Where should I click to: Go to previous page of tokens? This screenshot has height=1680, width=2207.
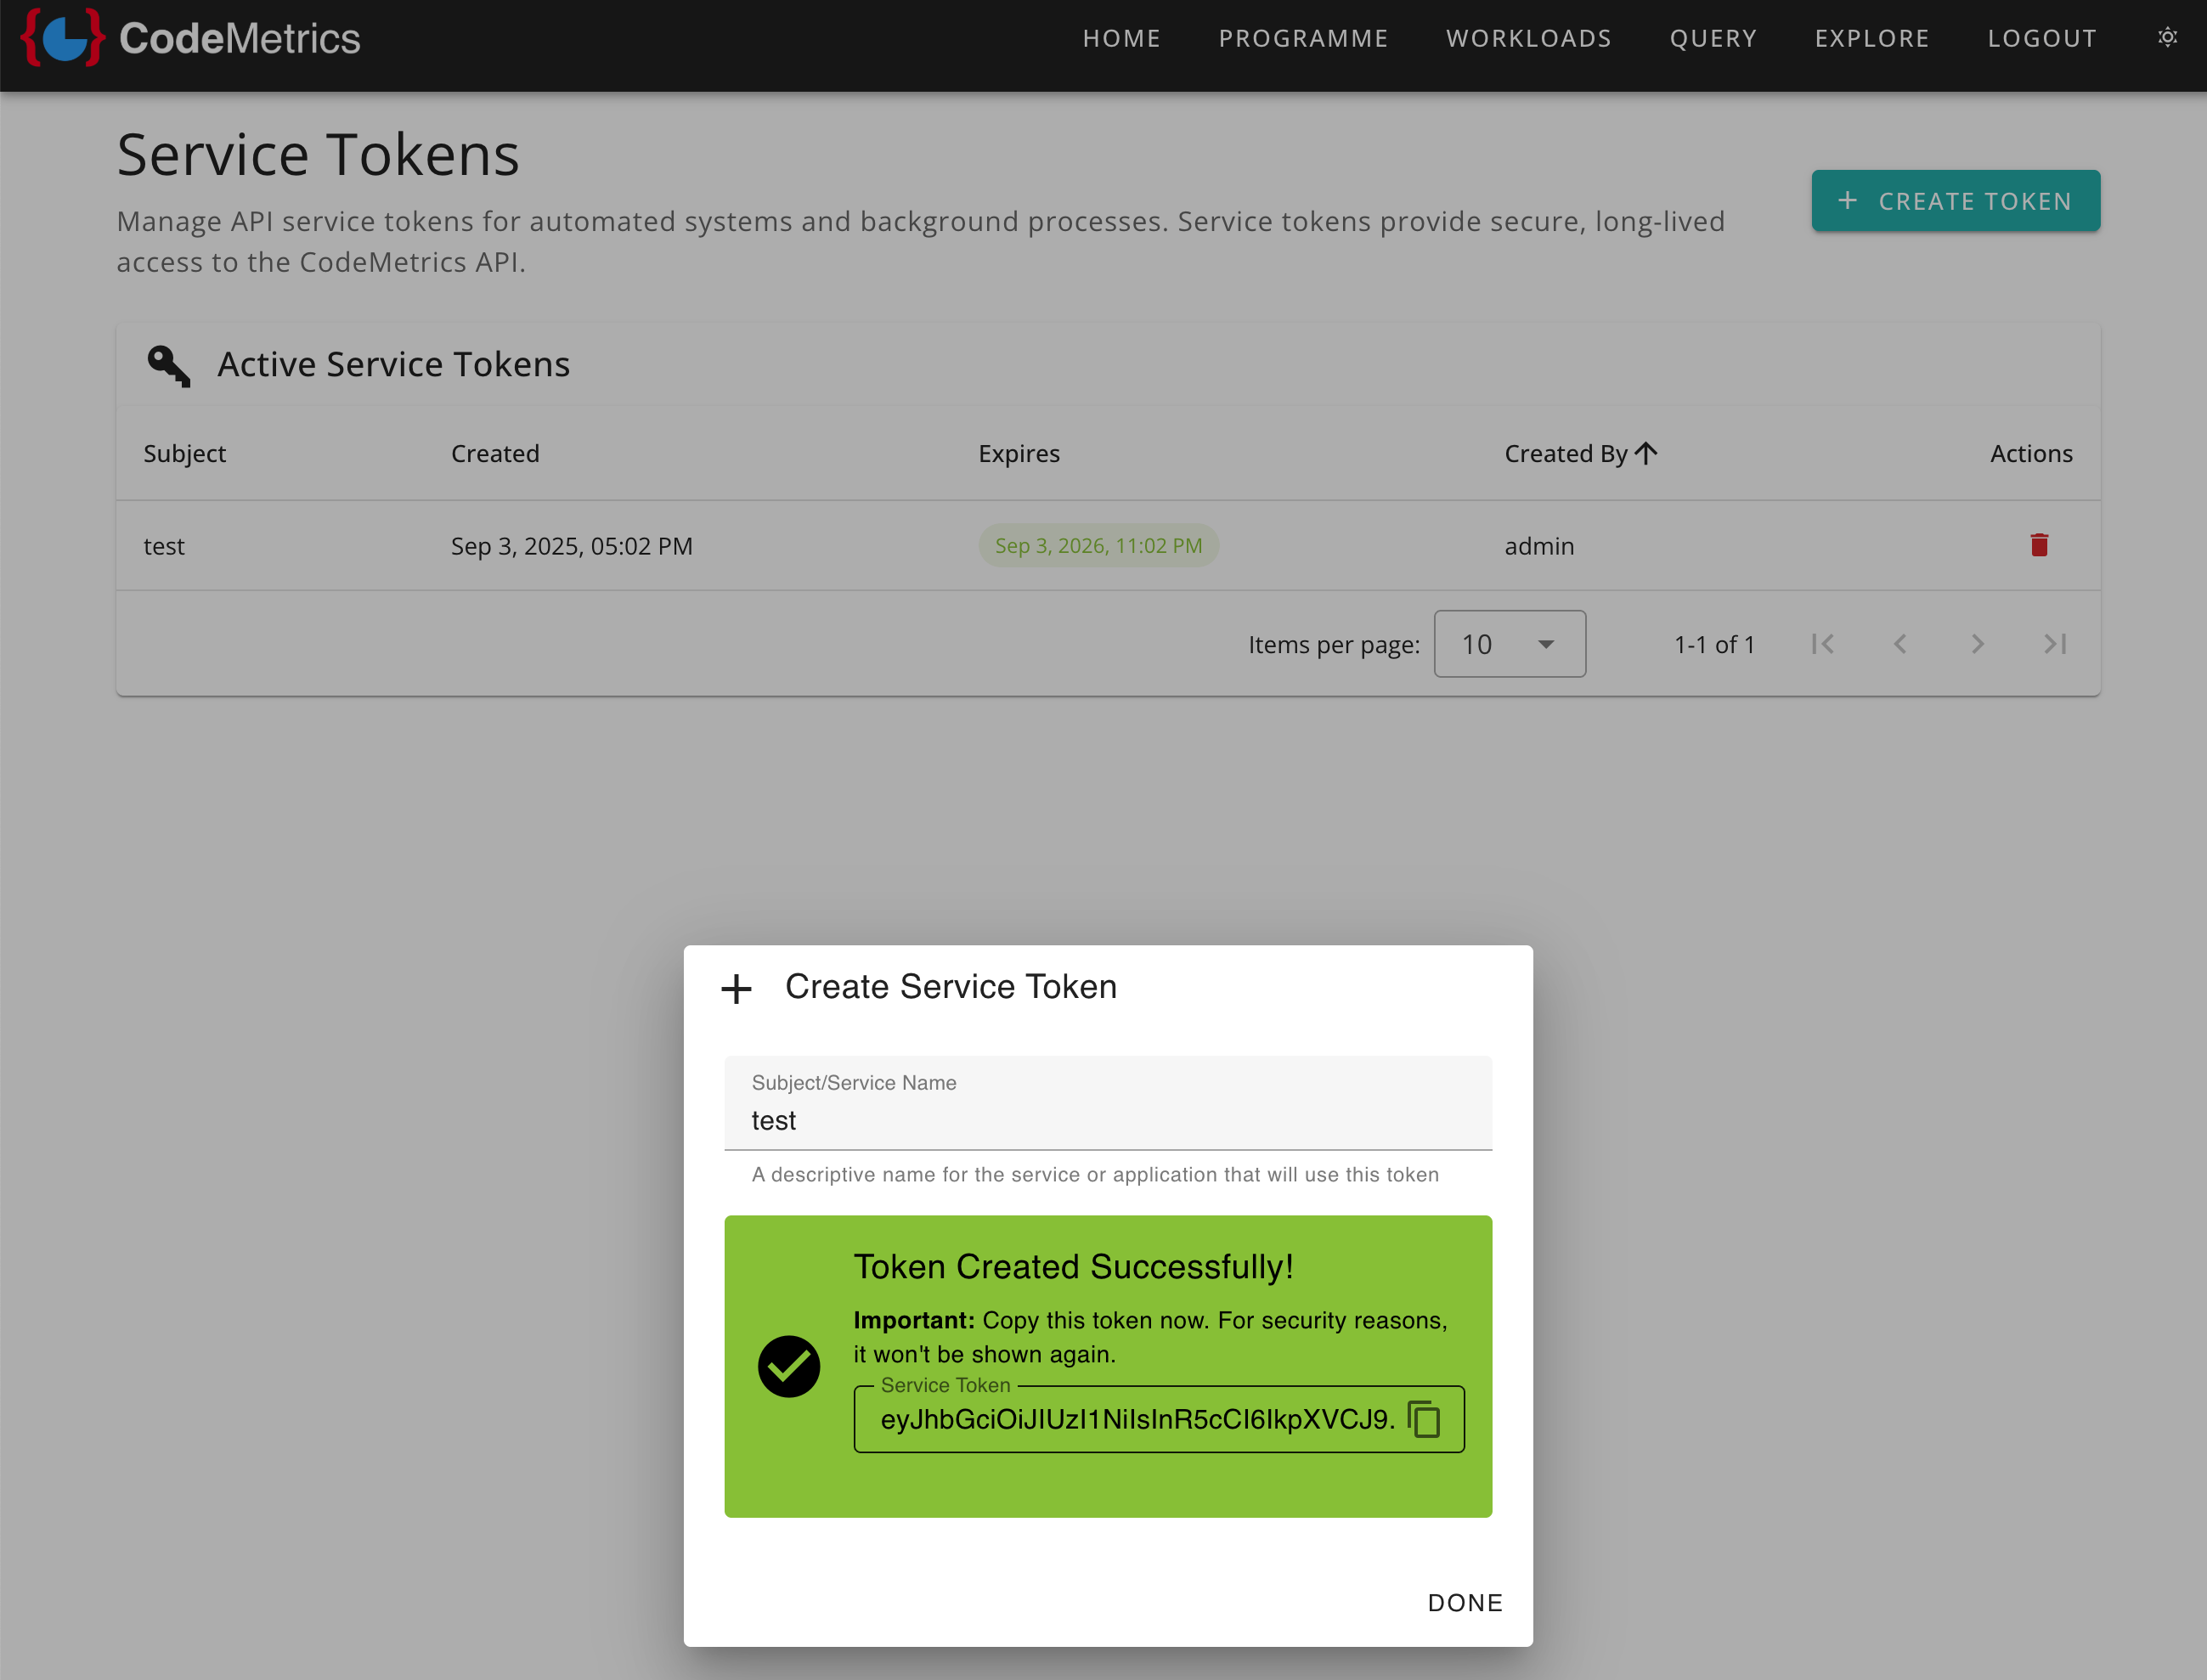coord(1899,644)
